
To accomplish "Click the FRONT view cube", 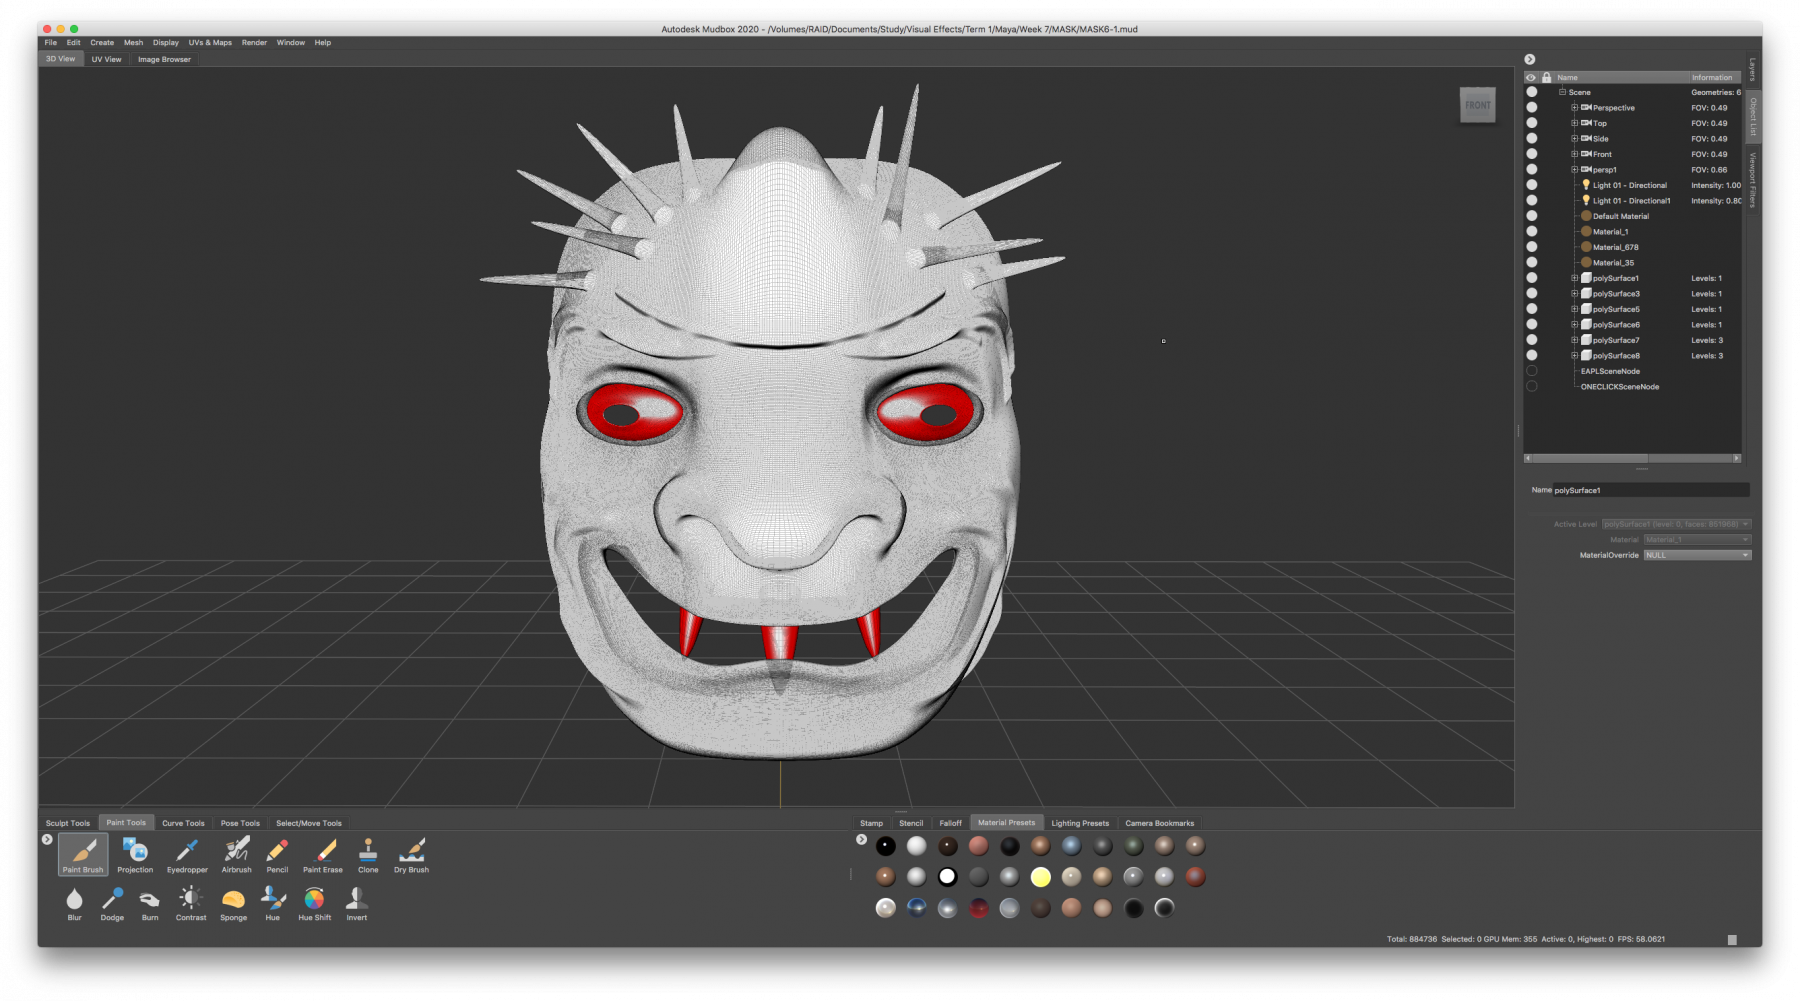I will tap(1477, 105).
